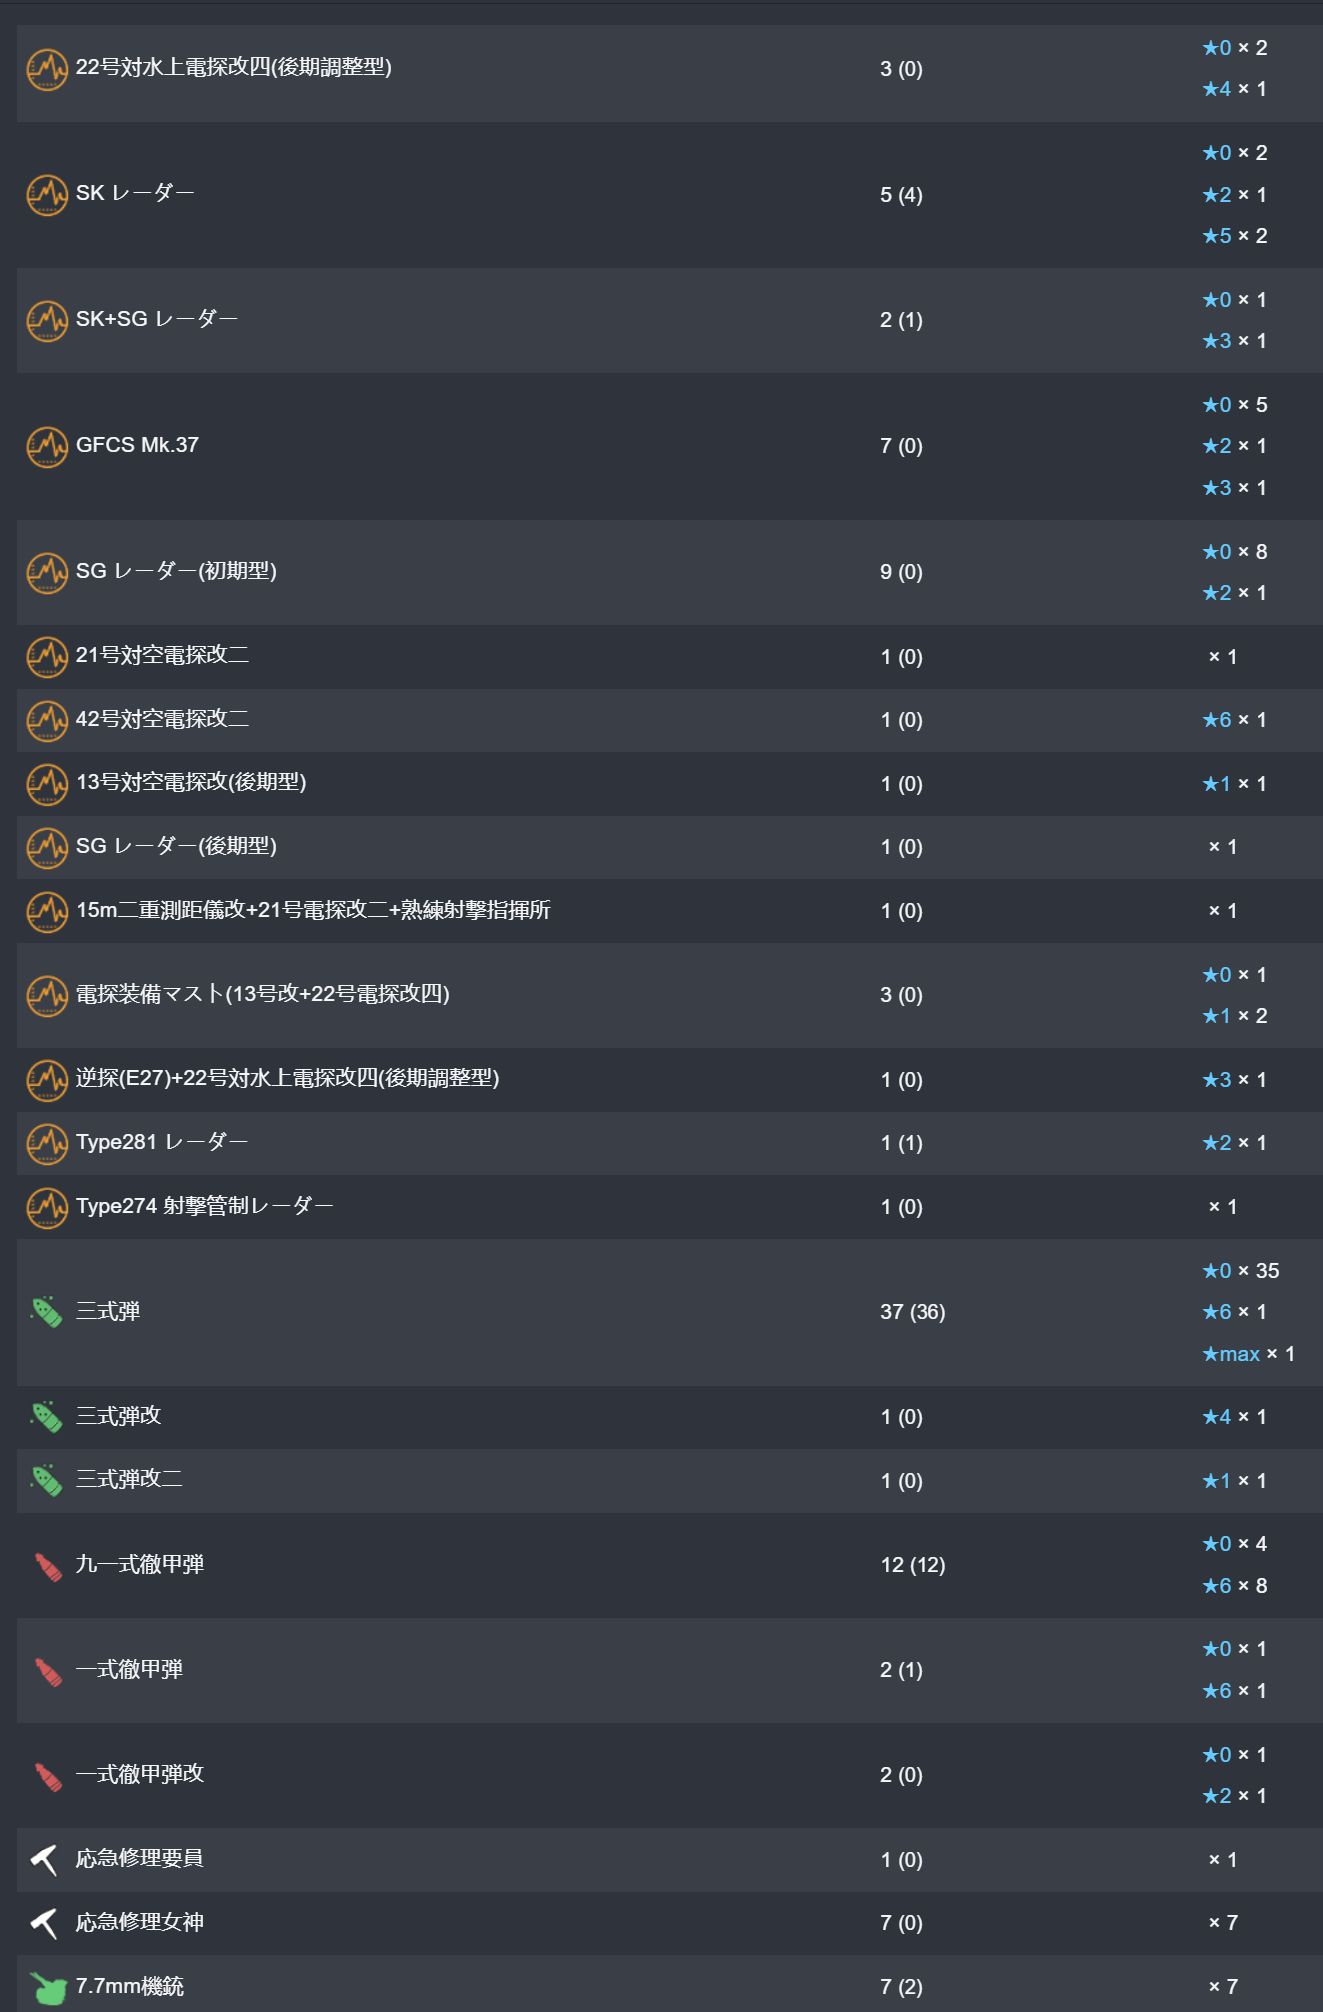
Task: Click the ★6 × 1 entry for 42号対空電探改二
Action: (1234, 720)
